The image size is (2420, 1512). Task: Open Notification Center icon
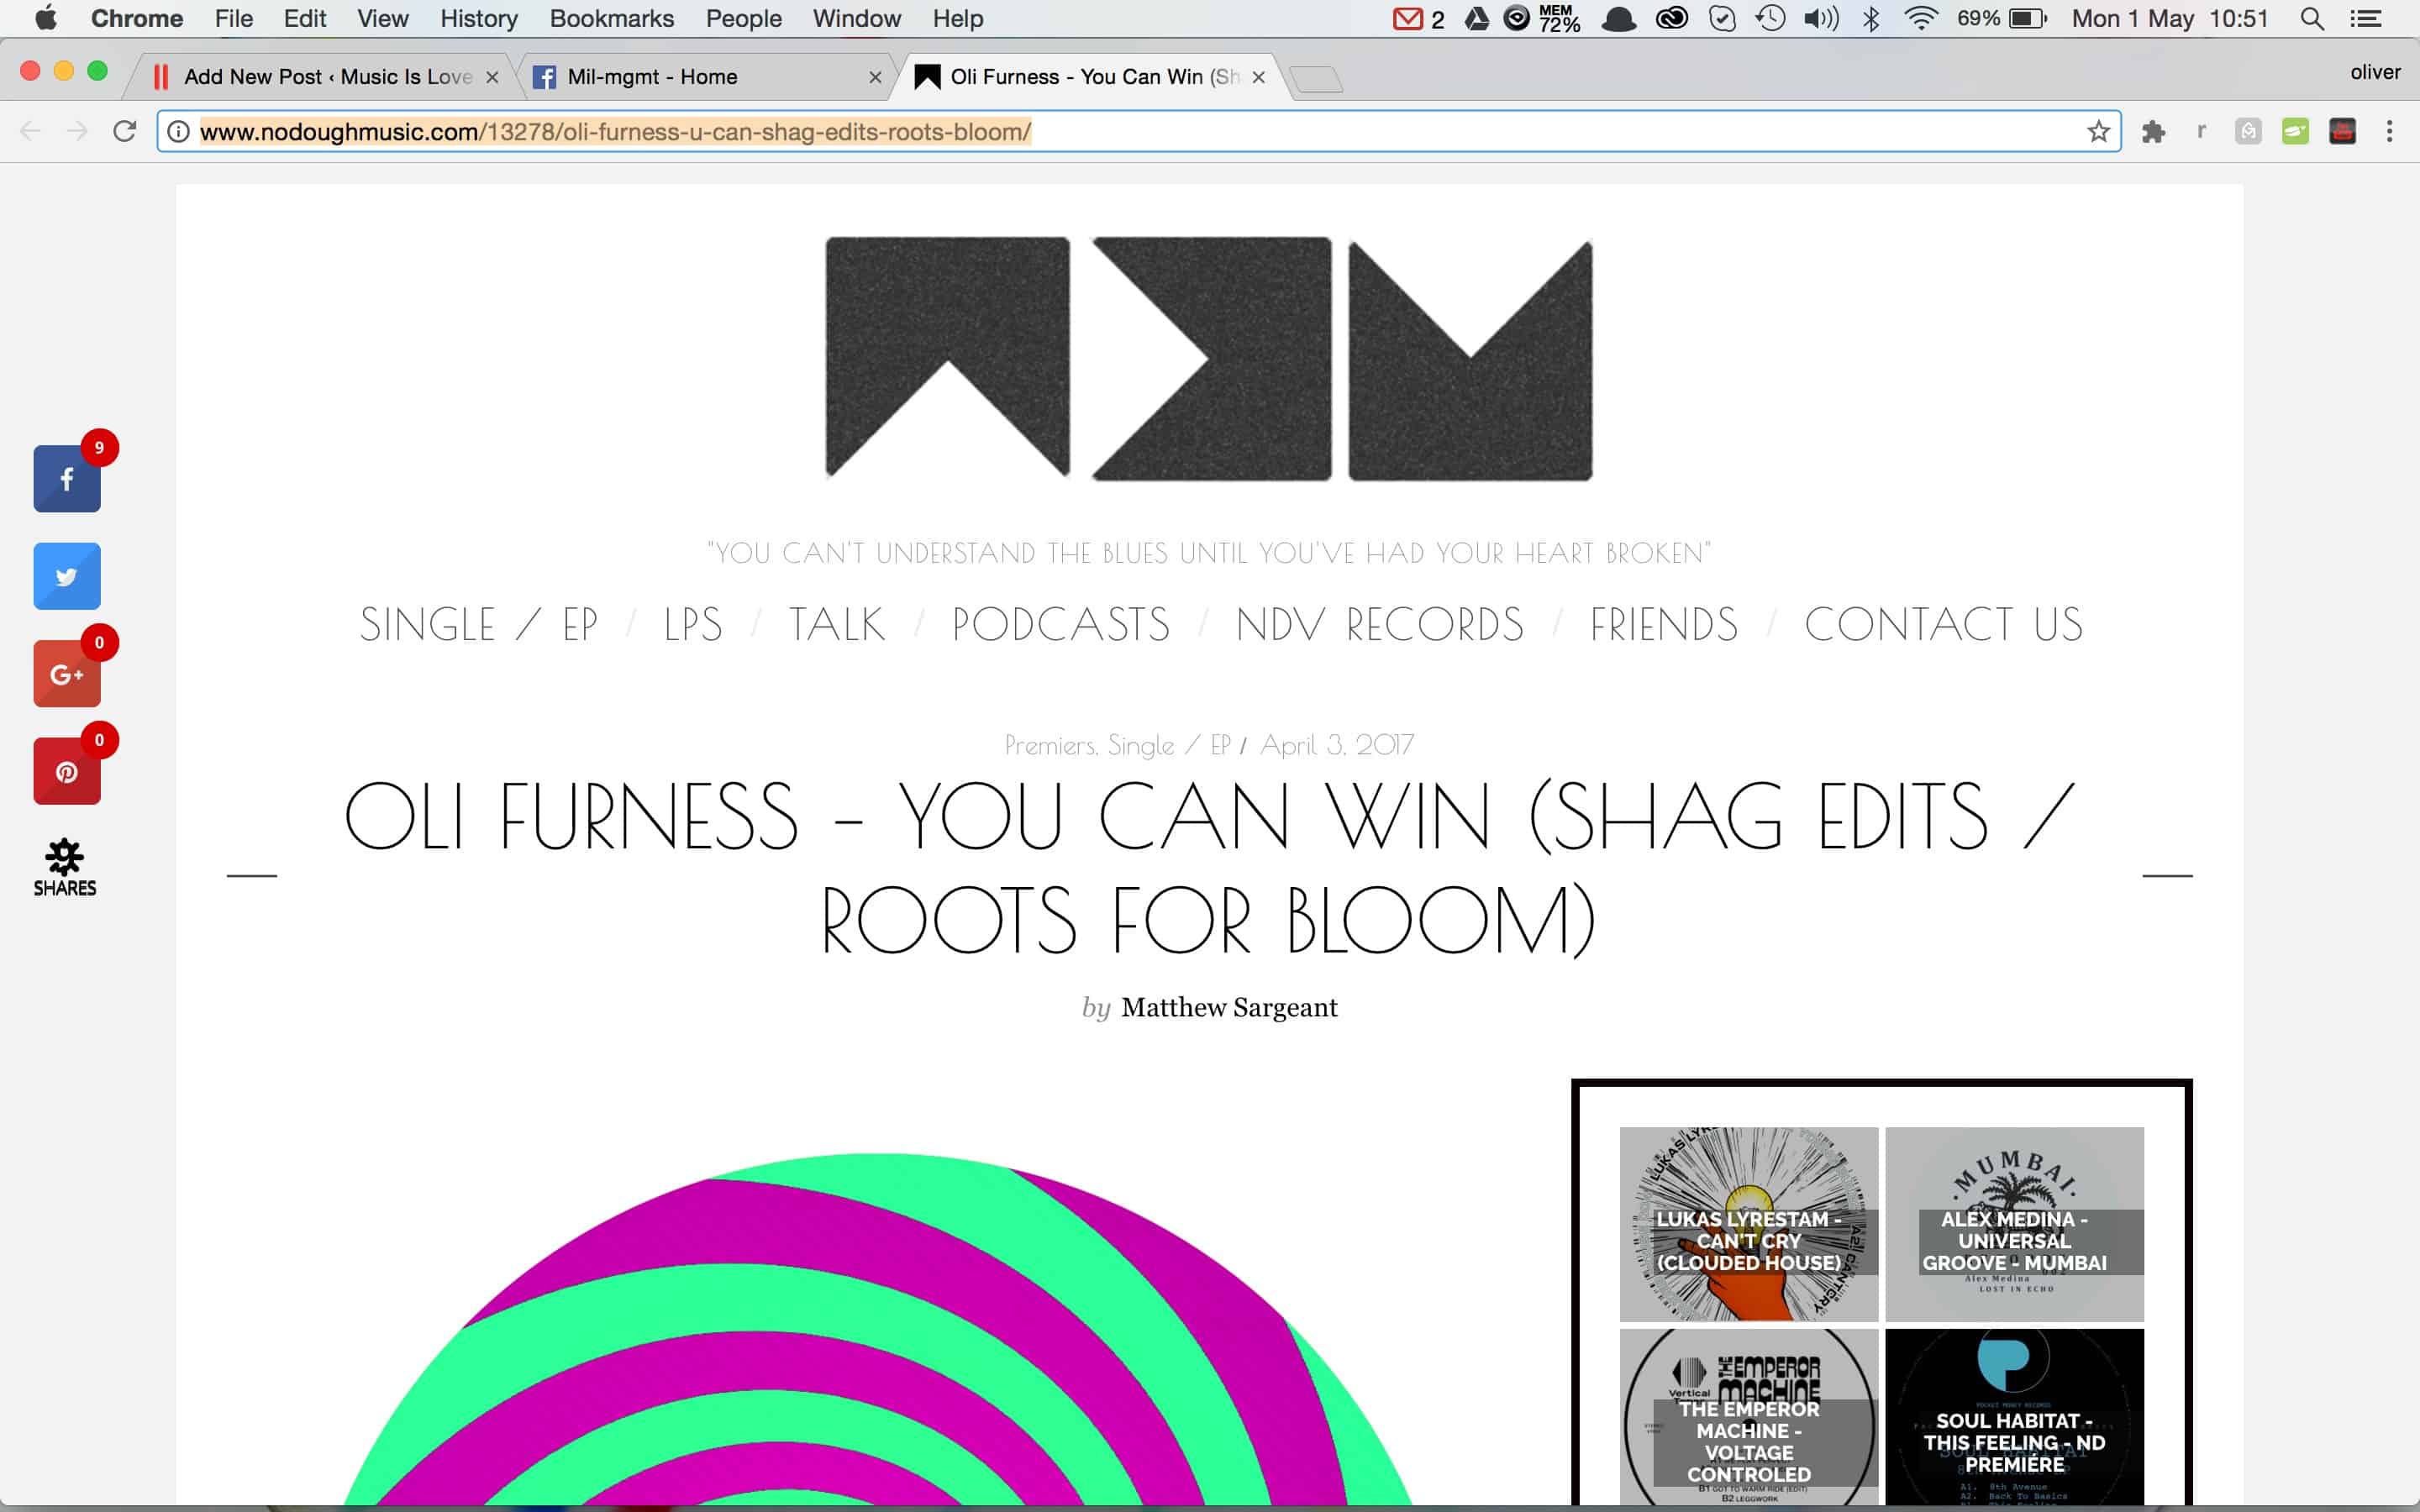[2365, 18]
